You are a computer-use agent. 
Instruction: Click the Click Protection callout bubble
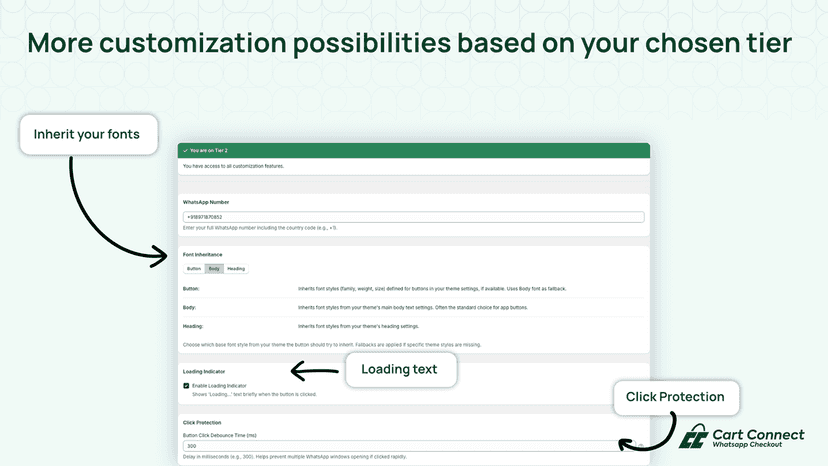(x=676, y=397)
